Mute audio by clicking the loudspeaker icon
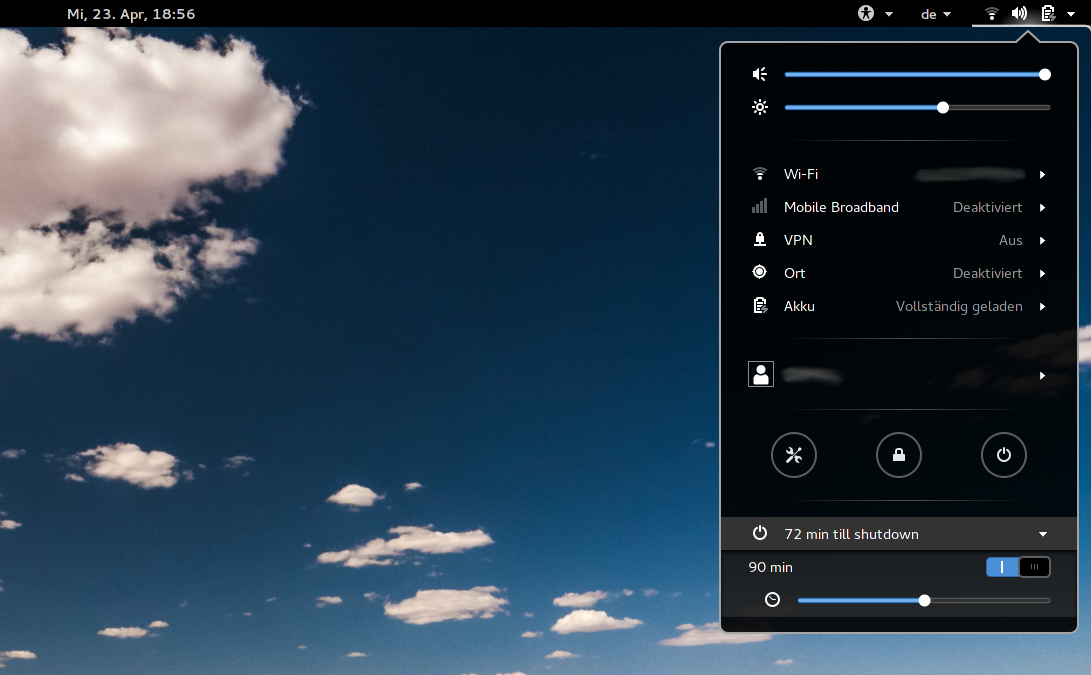This screenshot has height=675, width=1091. point(1019,13)
